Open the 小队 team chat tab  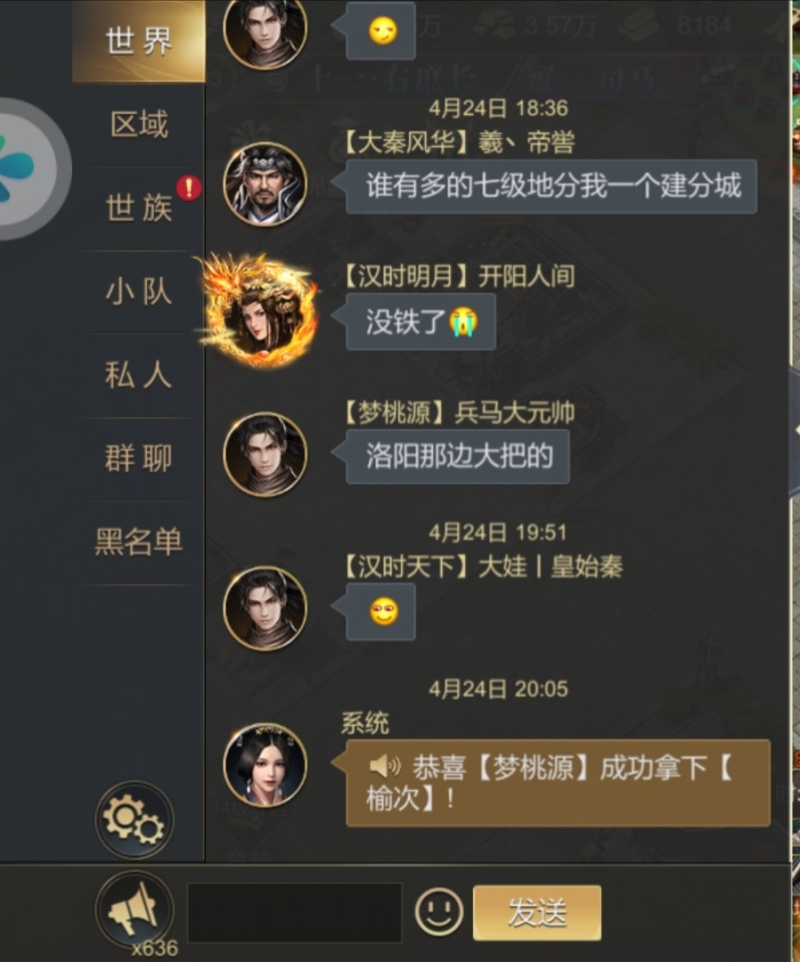pos(139,291)
